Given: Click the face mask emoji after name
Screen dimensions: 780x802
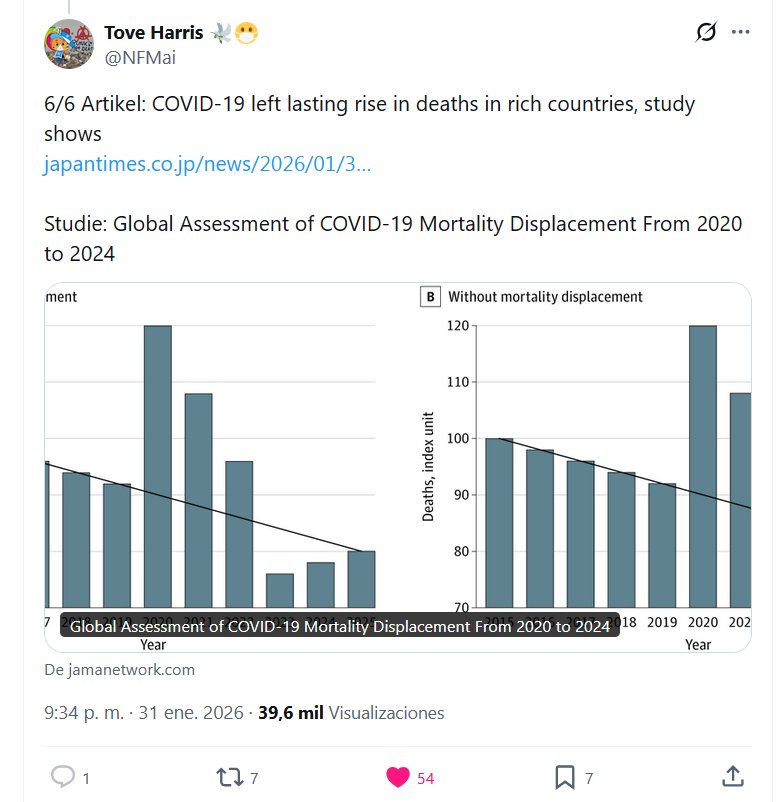Looking at the screenshot, I should click(246, 33).
